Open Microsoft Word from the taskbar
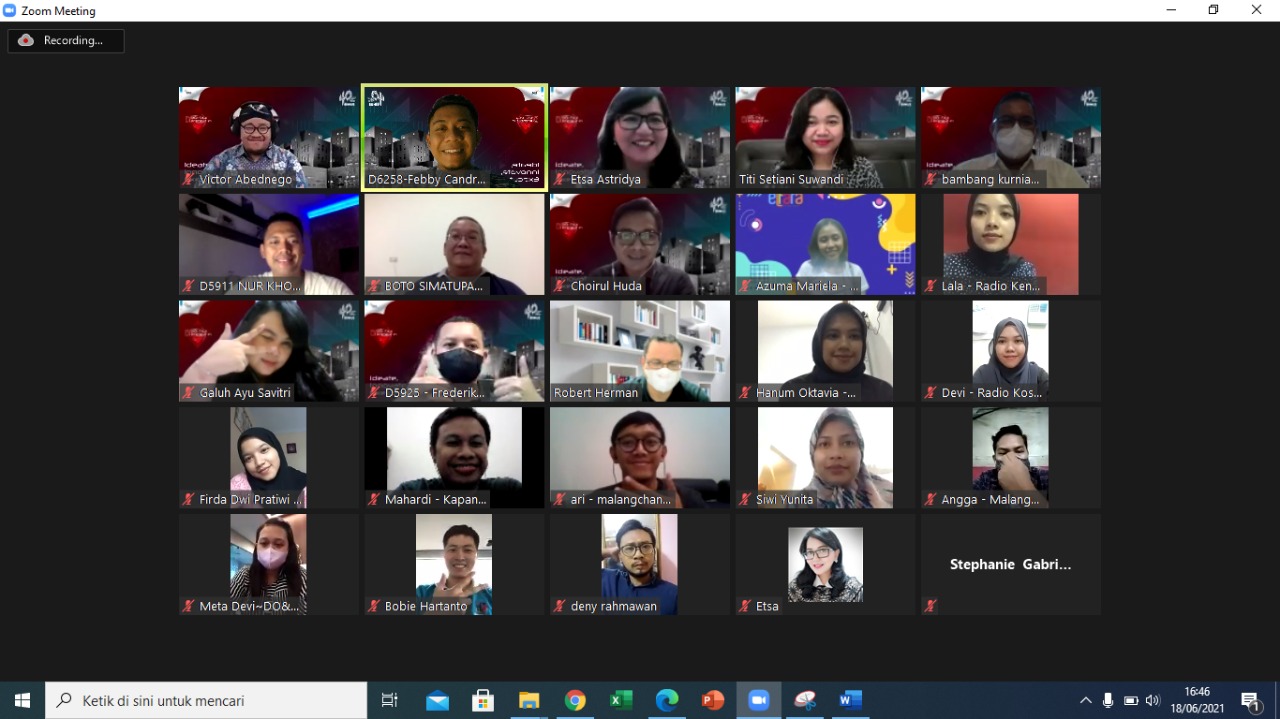The image size is (1280, 719). pos(850,701)
